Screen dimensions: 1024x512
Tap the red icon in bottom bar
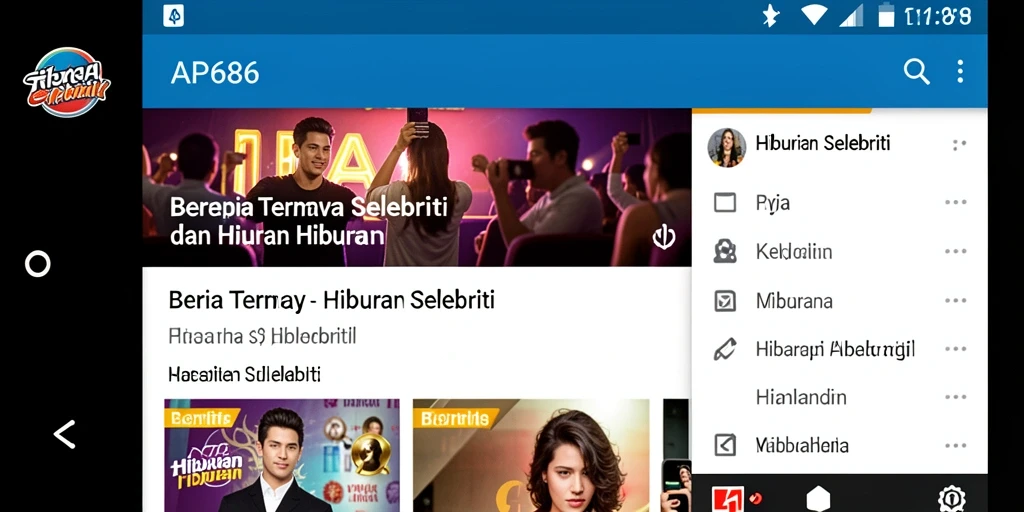728,500
